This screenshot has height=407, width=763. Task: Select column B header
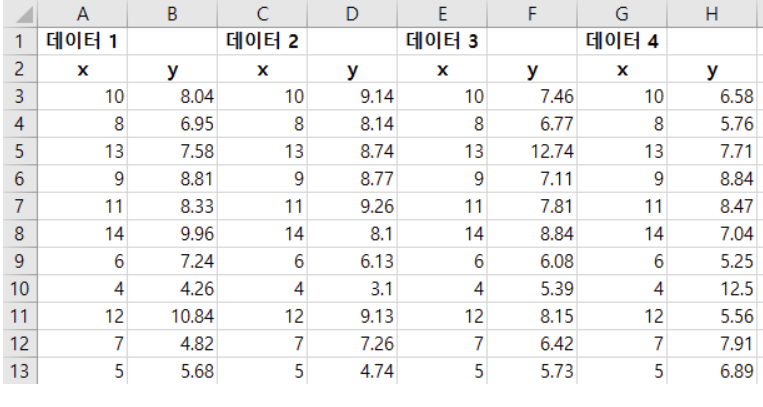tap(172, 14)
